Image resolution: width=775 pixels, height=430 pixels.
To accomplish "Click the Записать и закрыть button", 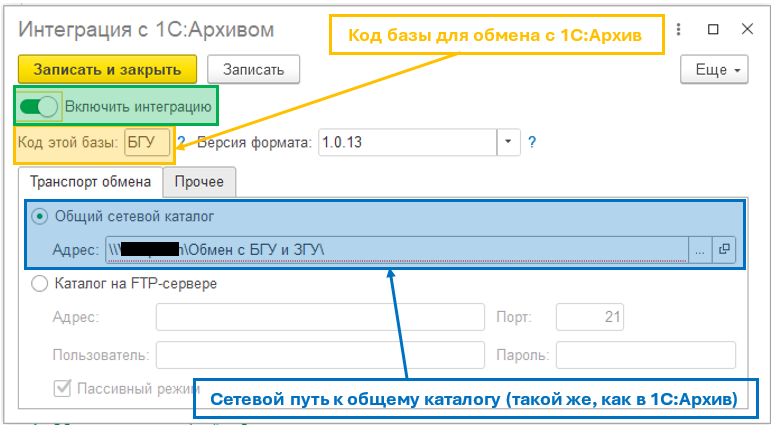I will [x=107, y=69].
